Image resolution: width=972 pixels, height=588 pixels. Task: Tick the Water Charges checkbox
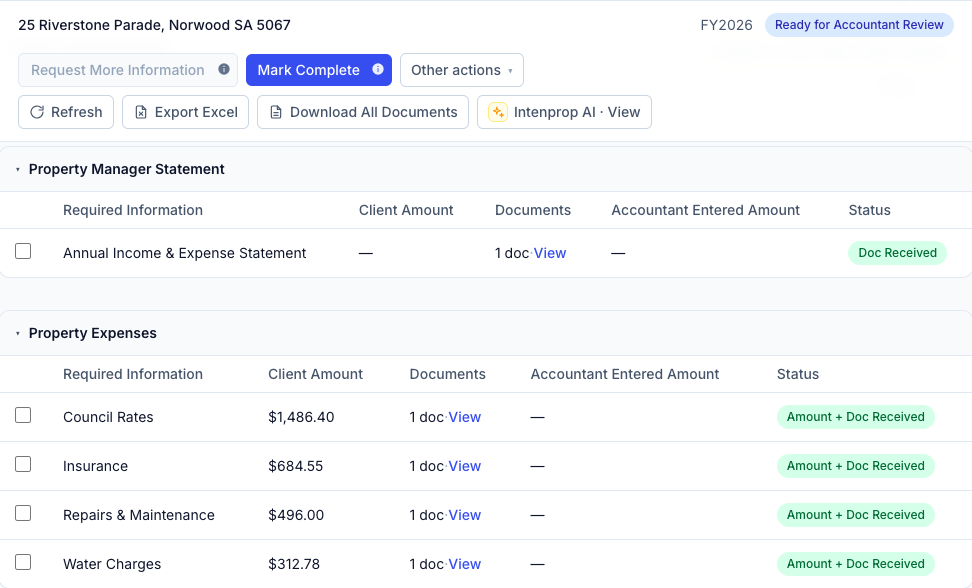coord(23,562)
